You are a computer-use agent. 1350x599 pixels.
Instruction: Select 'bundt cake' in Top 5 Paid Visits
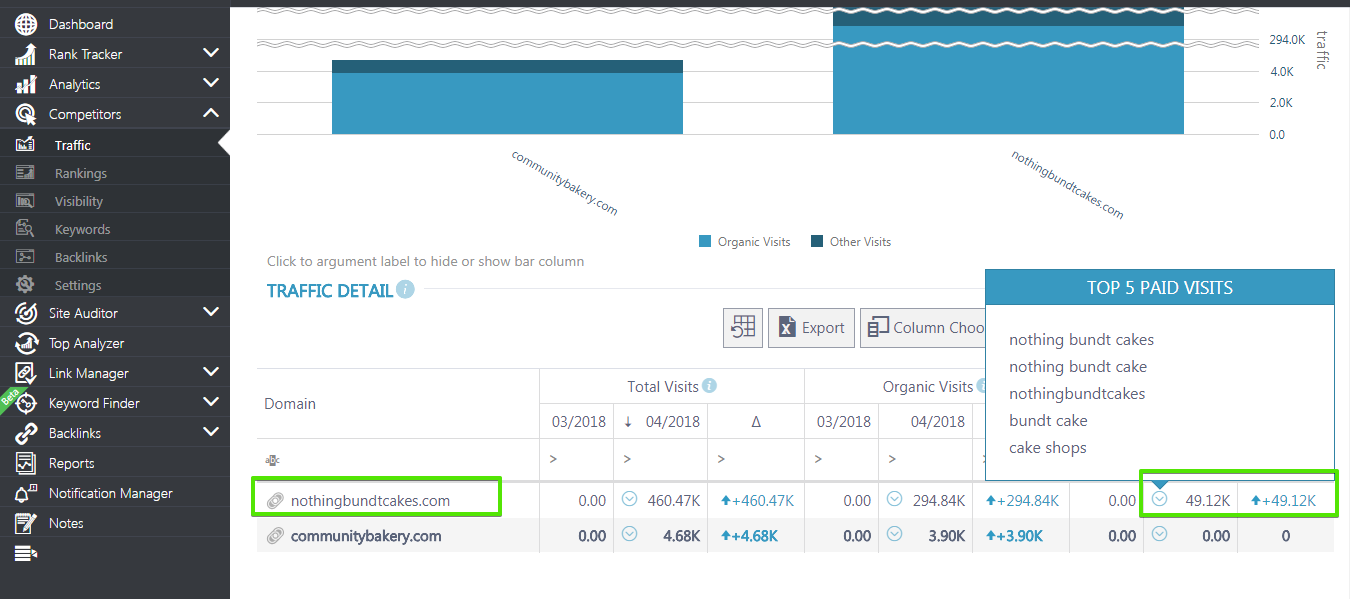tap(1048, 421)
